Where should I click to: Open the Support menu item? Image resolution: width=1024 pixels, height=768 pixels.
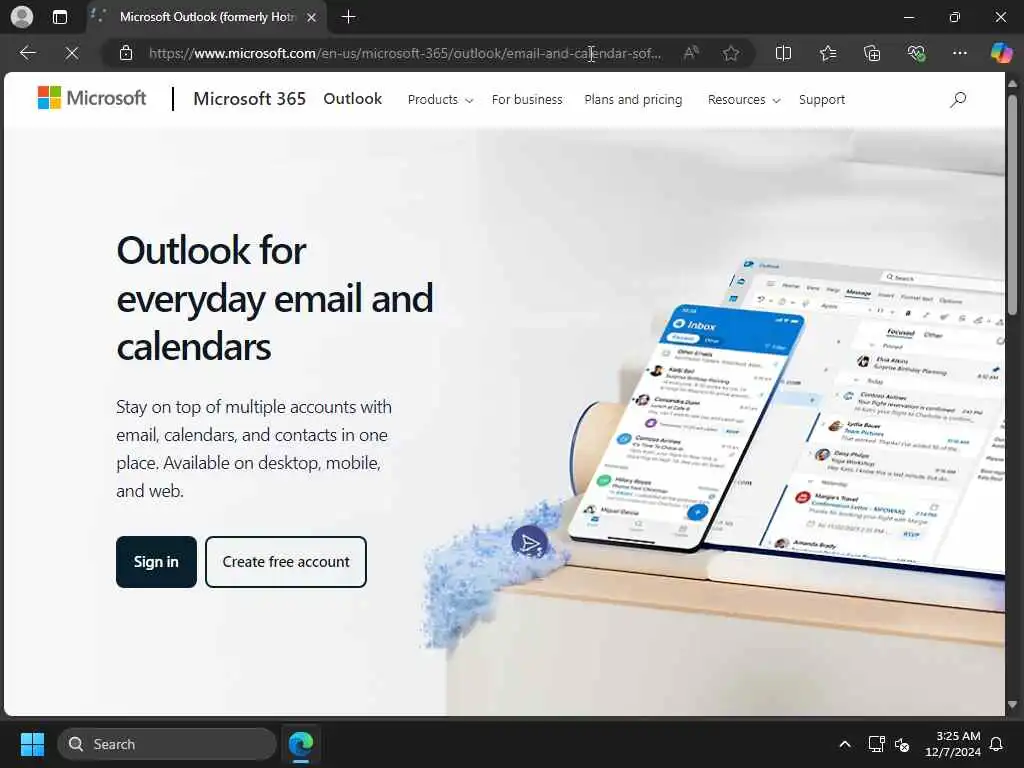(x=822, y=99)
